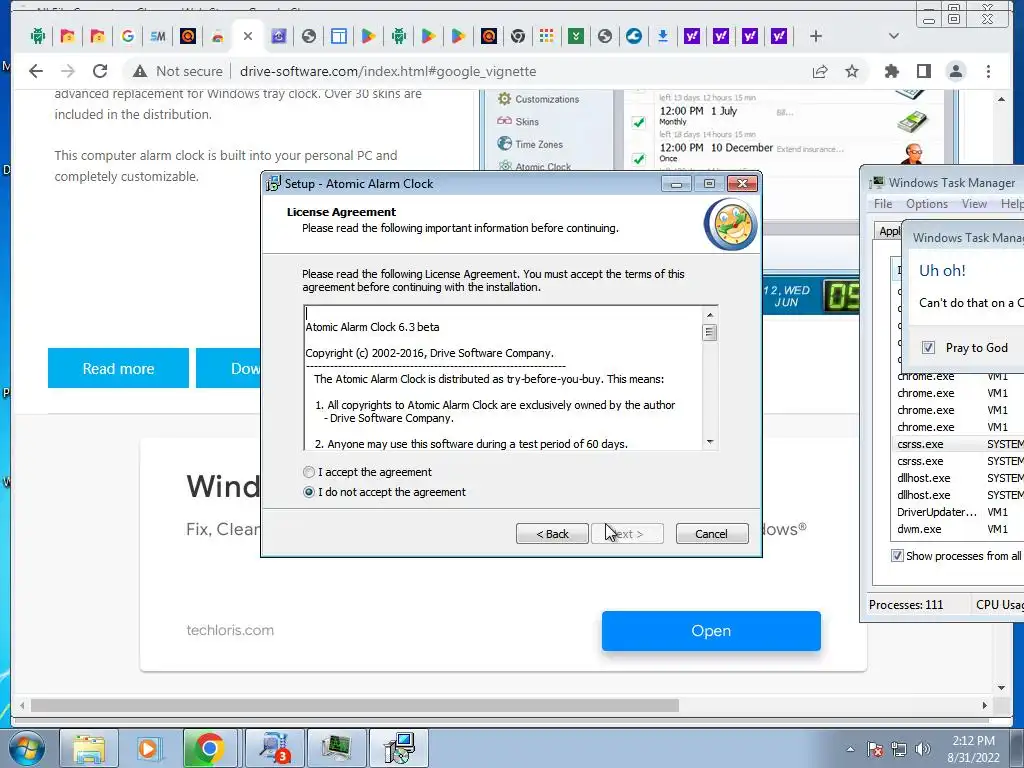This screenshot has width=1024, height=768.
Task: Click the Setup installer taskbar icon
Action: pyautogui.click(x=399, y=748)
